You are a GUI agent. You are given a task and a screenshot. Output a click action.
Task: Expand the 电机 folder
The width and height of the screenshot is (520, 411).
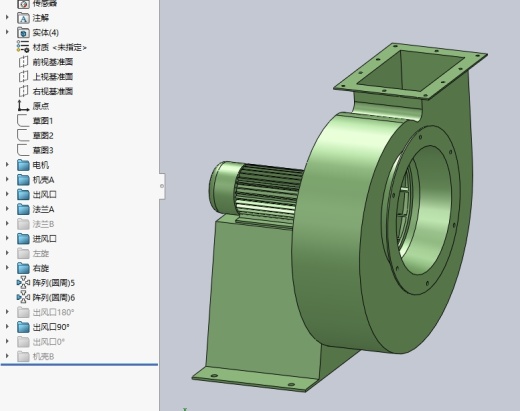pos(7,164)
